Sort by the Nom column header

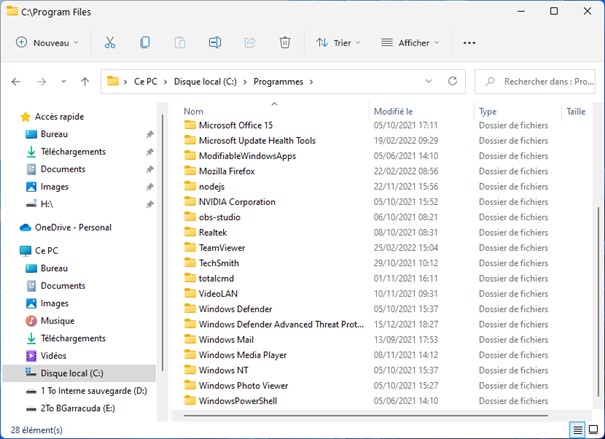(x=194, y=112)
